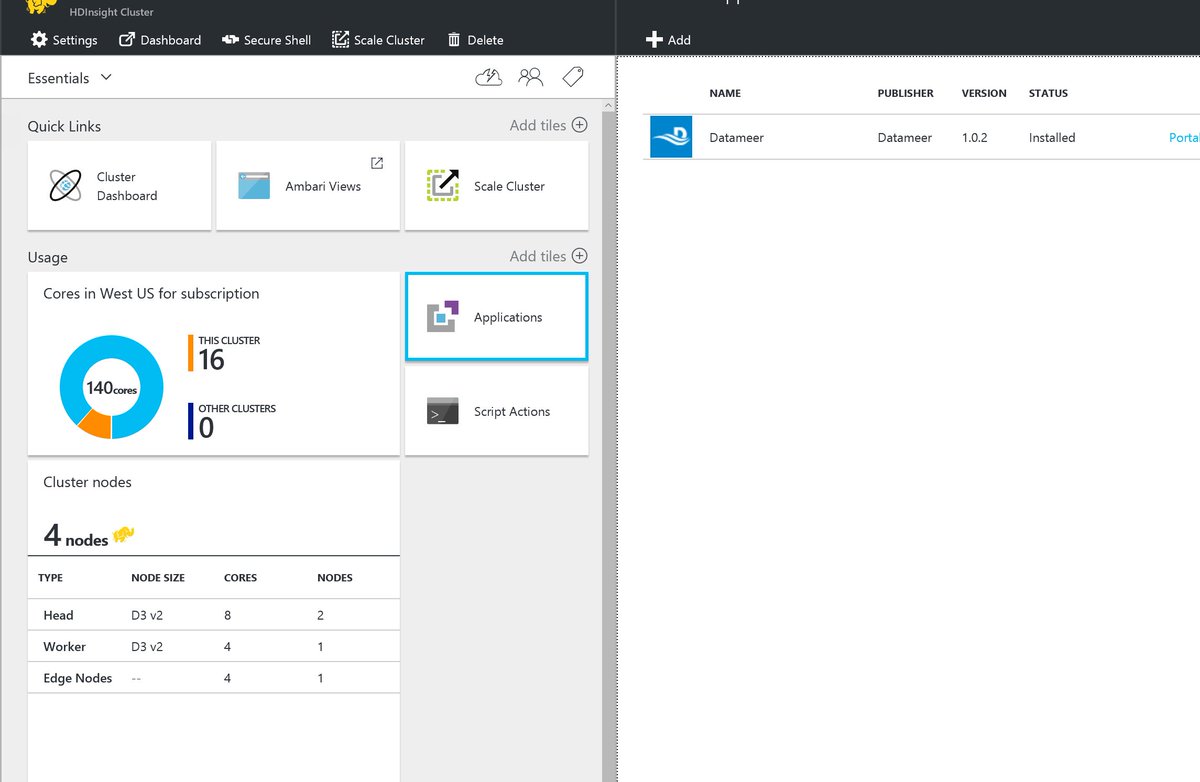
Task: Click the 140 cores donut chart
Action: click(111, 388)
